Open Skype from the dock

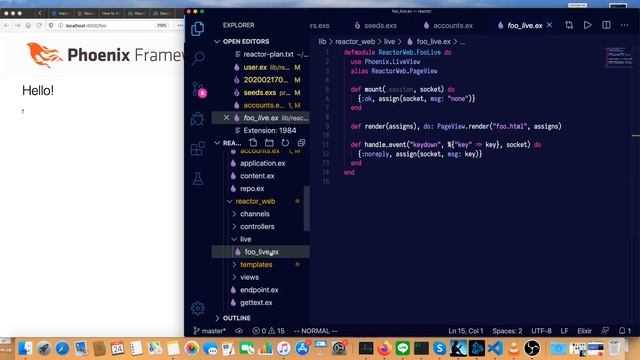tap(440, 348)
